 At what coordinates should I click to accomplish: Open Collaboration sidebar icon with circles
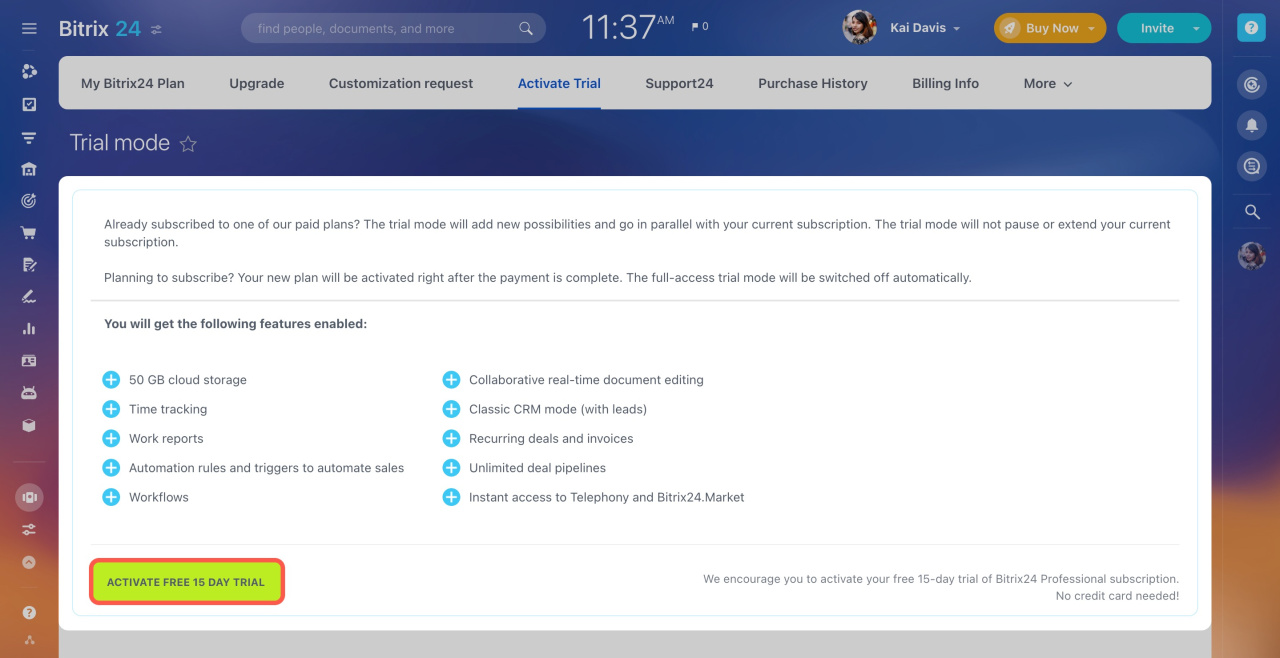29,71
